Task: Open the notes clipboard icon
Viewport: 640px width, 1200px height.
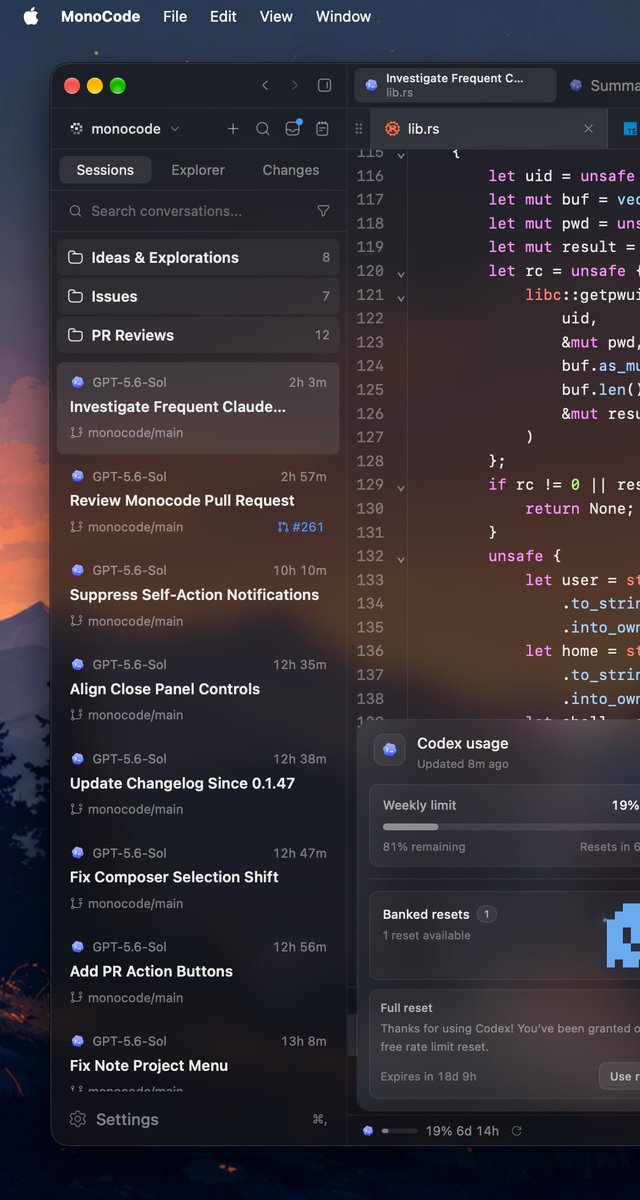Action: (322, 129)
